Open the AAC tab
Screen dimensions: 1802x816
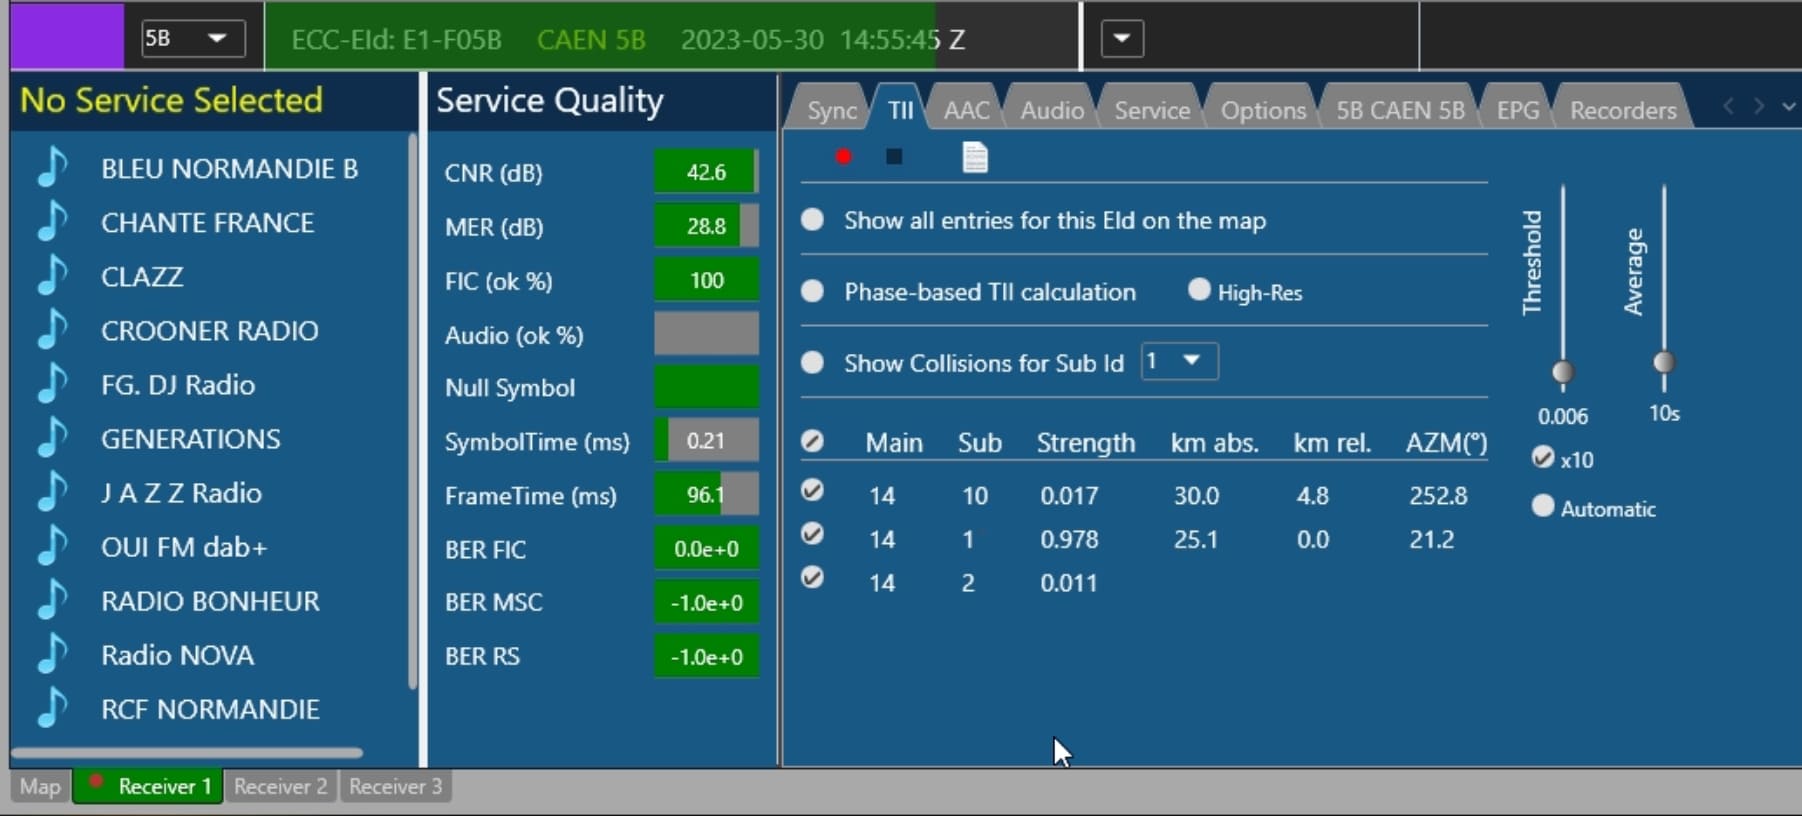tap(966, 110)
